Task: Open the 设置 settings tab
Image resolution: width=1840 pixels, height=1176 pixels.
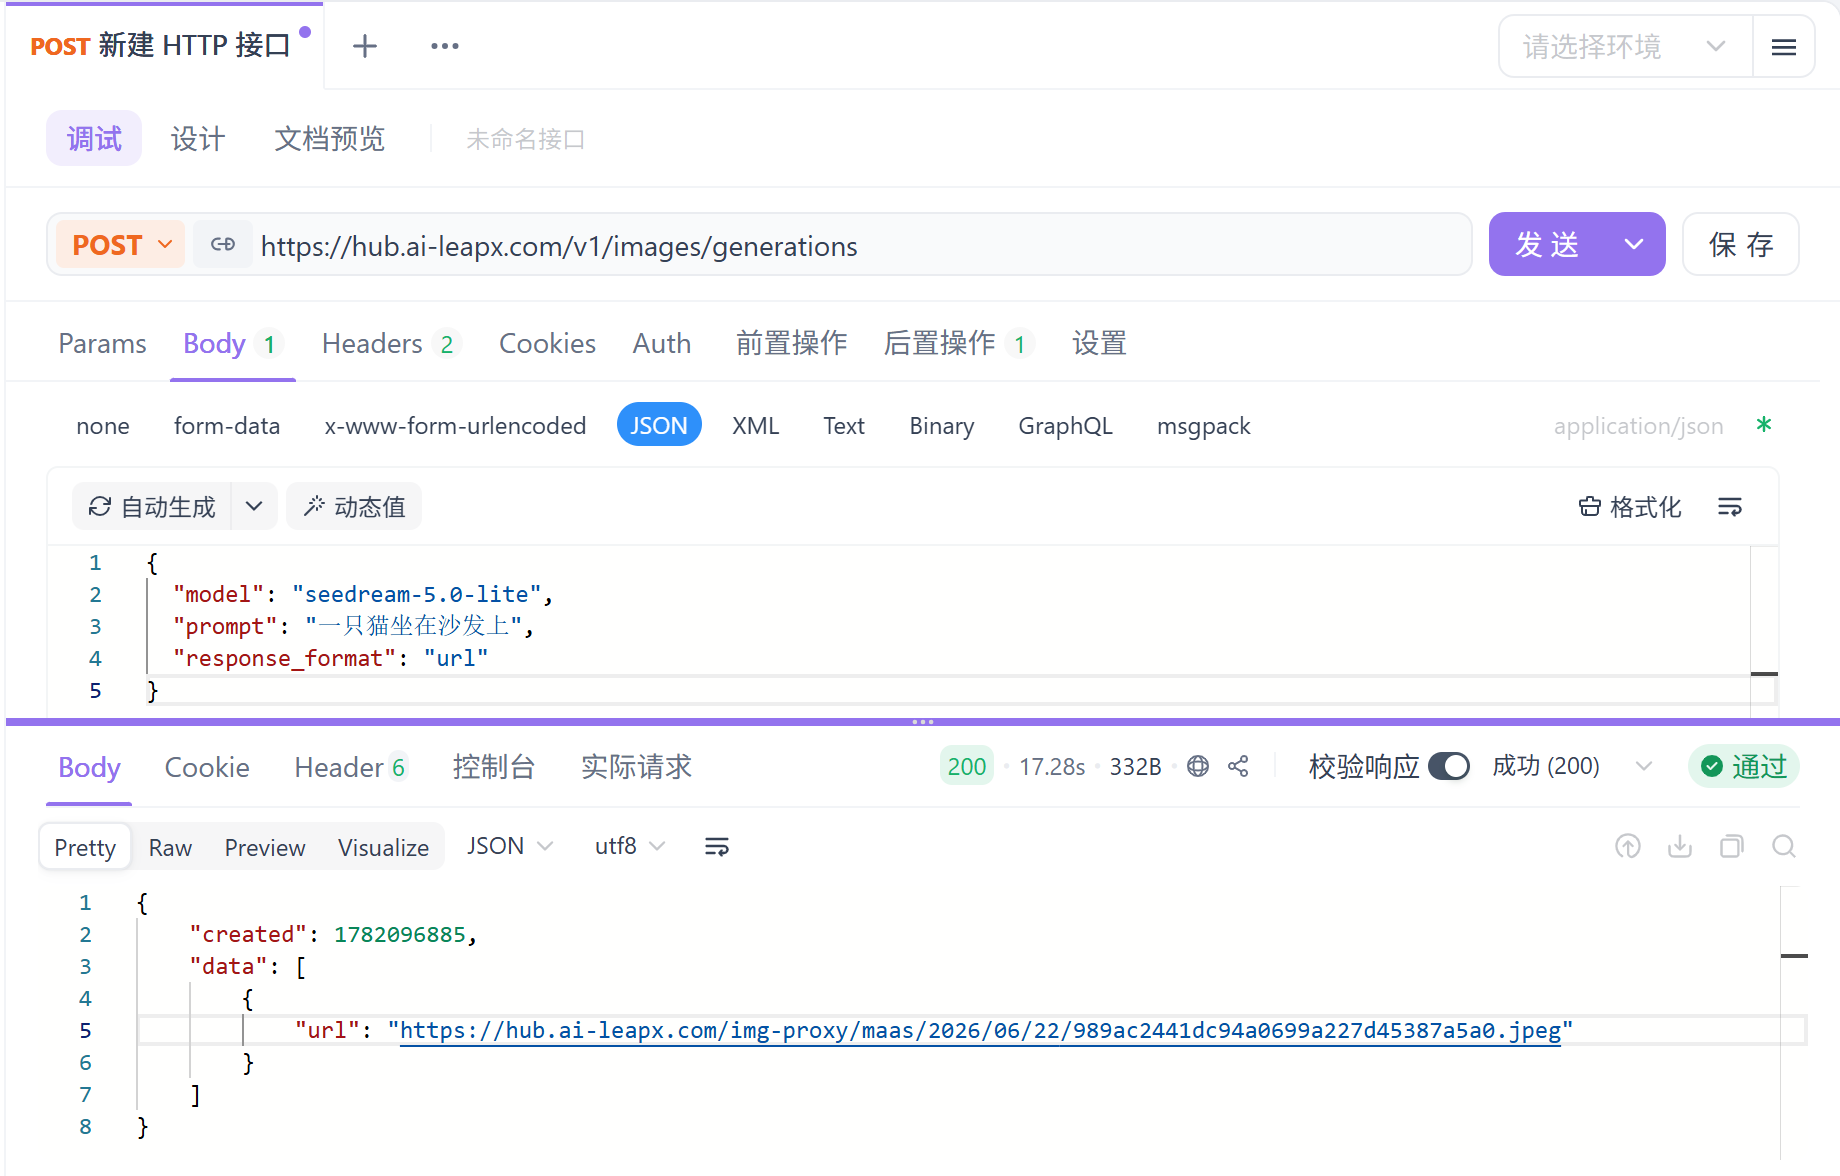Action: coord(1099,344)
